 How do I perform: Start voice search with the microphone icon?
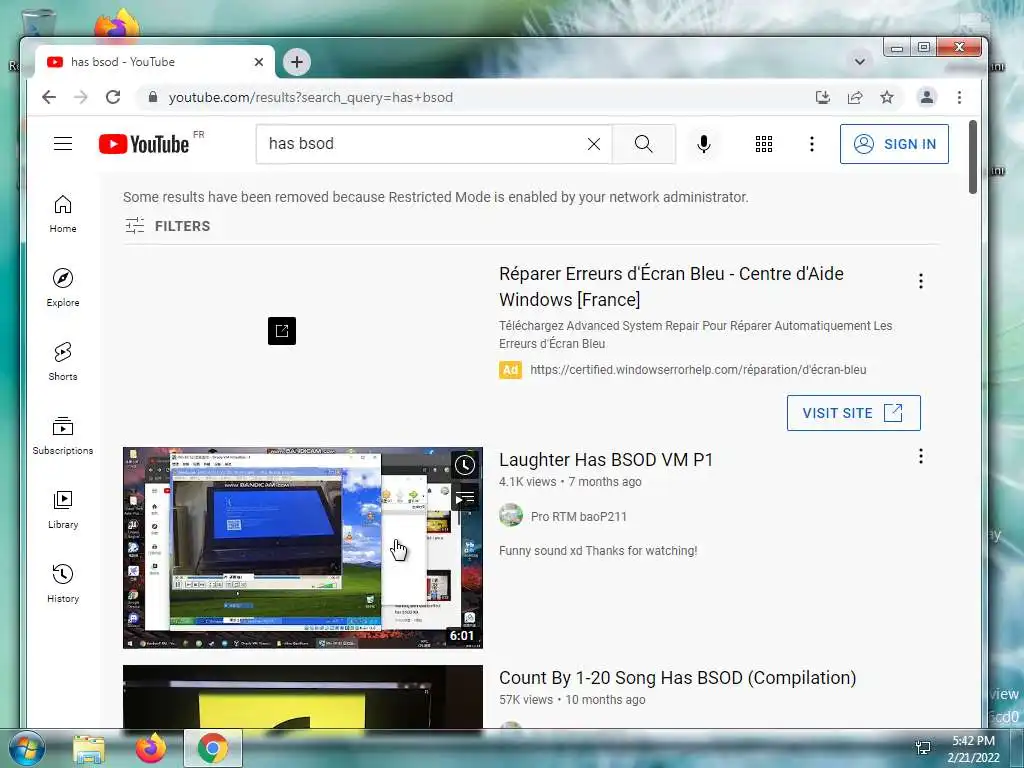tap(703, 144)
